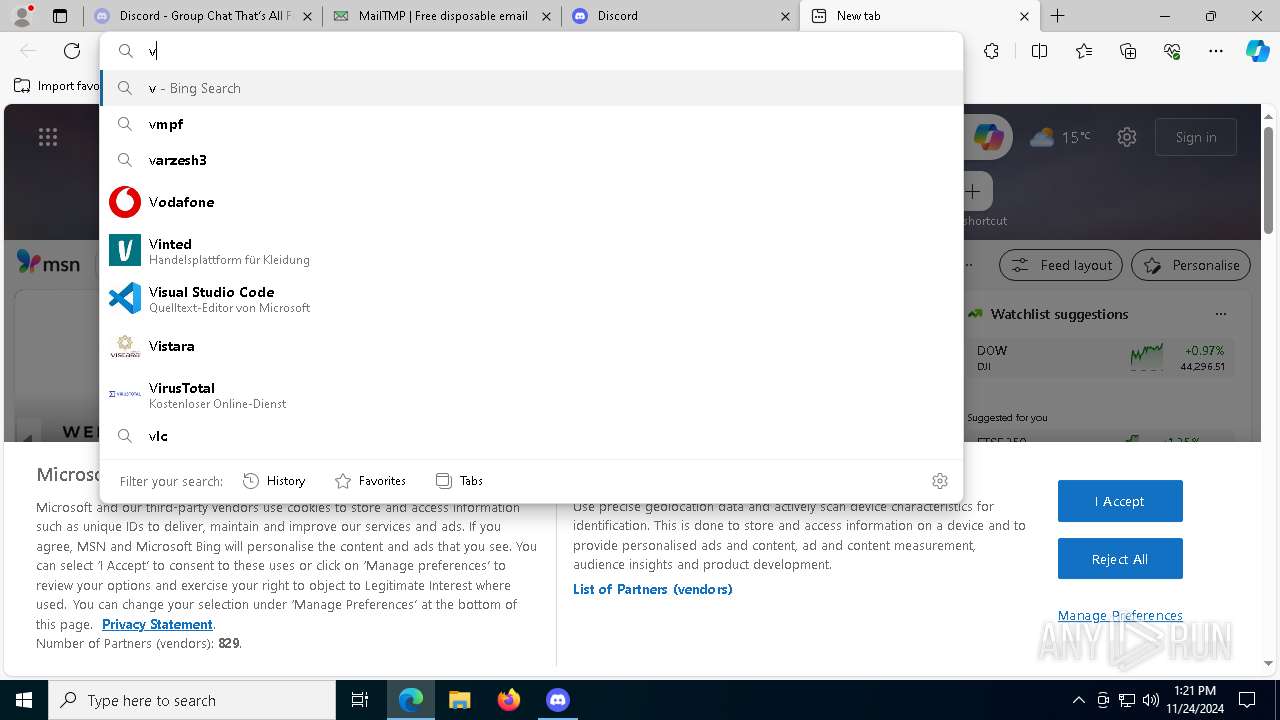Image resolution: width=1280 pixels, height=720 pixels.
Task: Click the Windows Start button
Action: pos(24,700)
